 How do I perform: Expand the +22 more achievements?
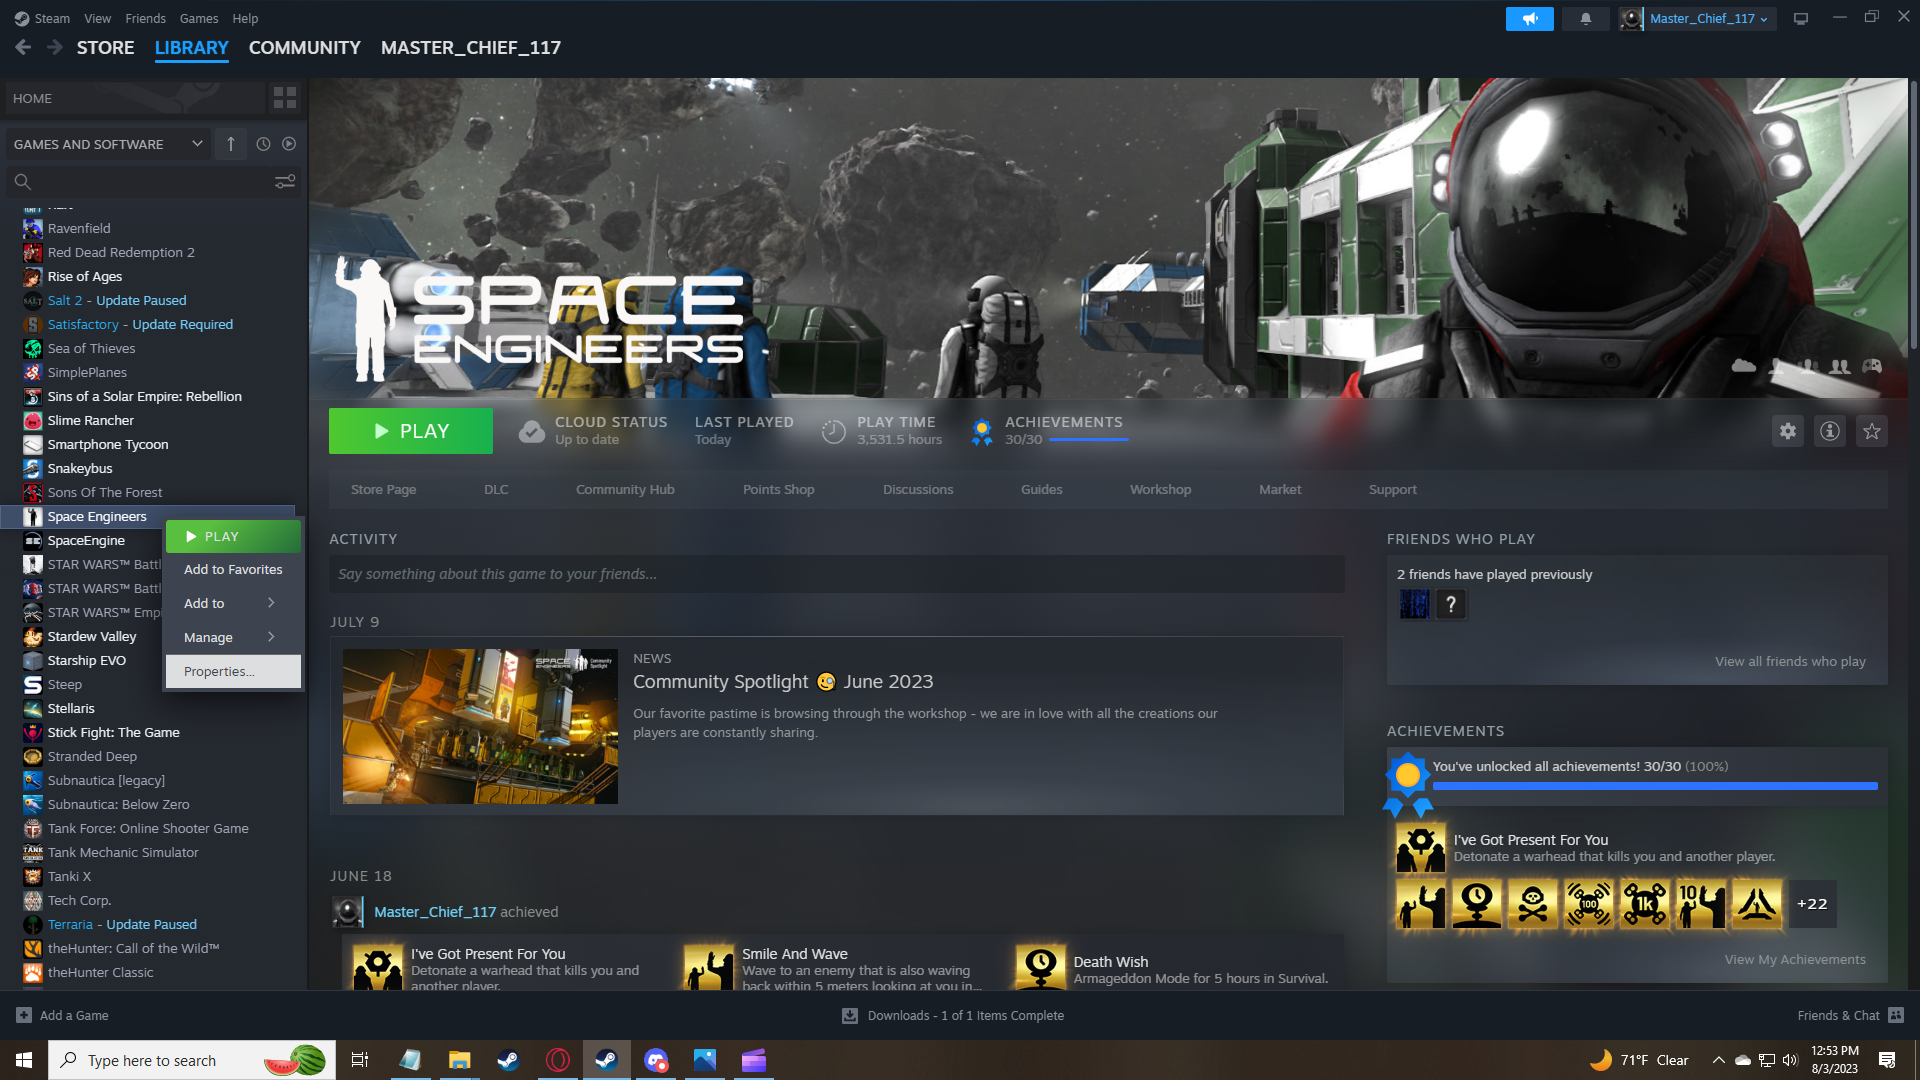tap(1811, 904)
